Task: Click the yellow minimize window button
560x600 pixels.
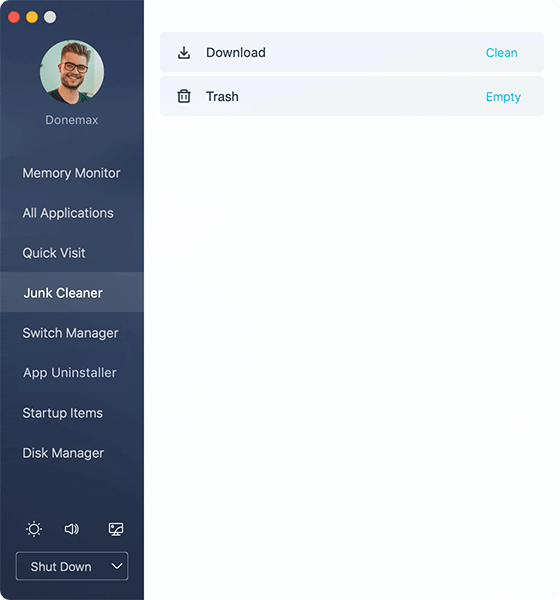Action: (x=32, y=17)
